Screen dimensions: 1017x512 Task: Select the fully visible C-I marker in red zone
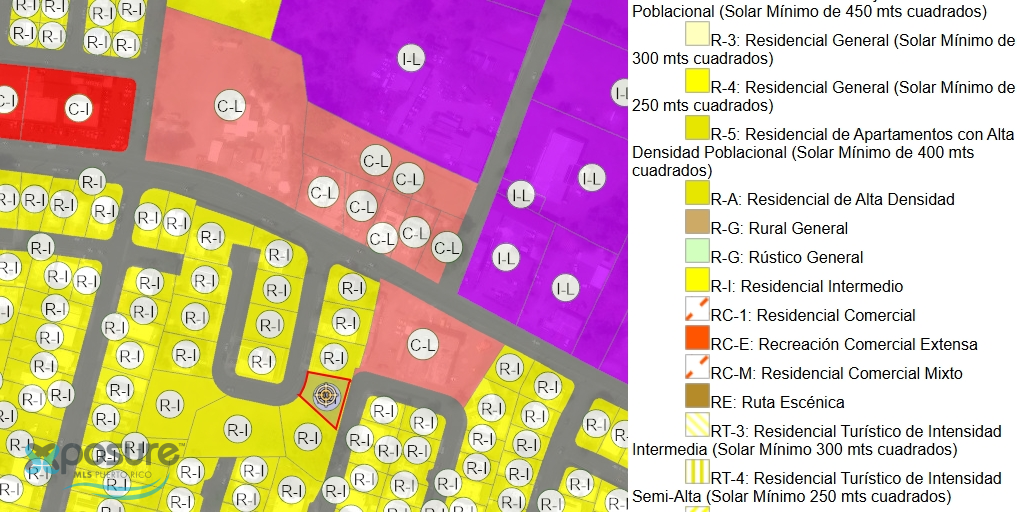click(78, 108)
